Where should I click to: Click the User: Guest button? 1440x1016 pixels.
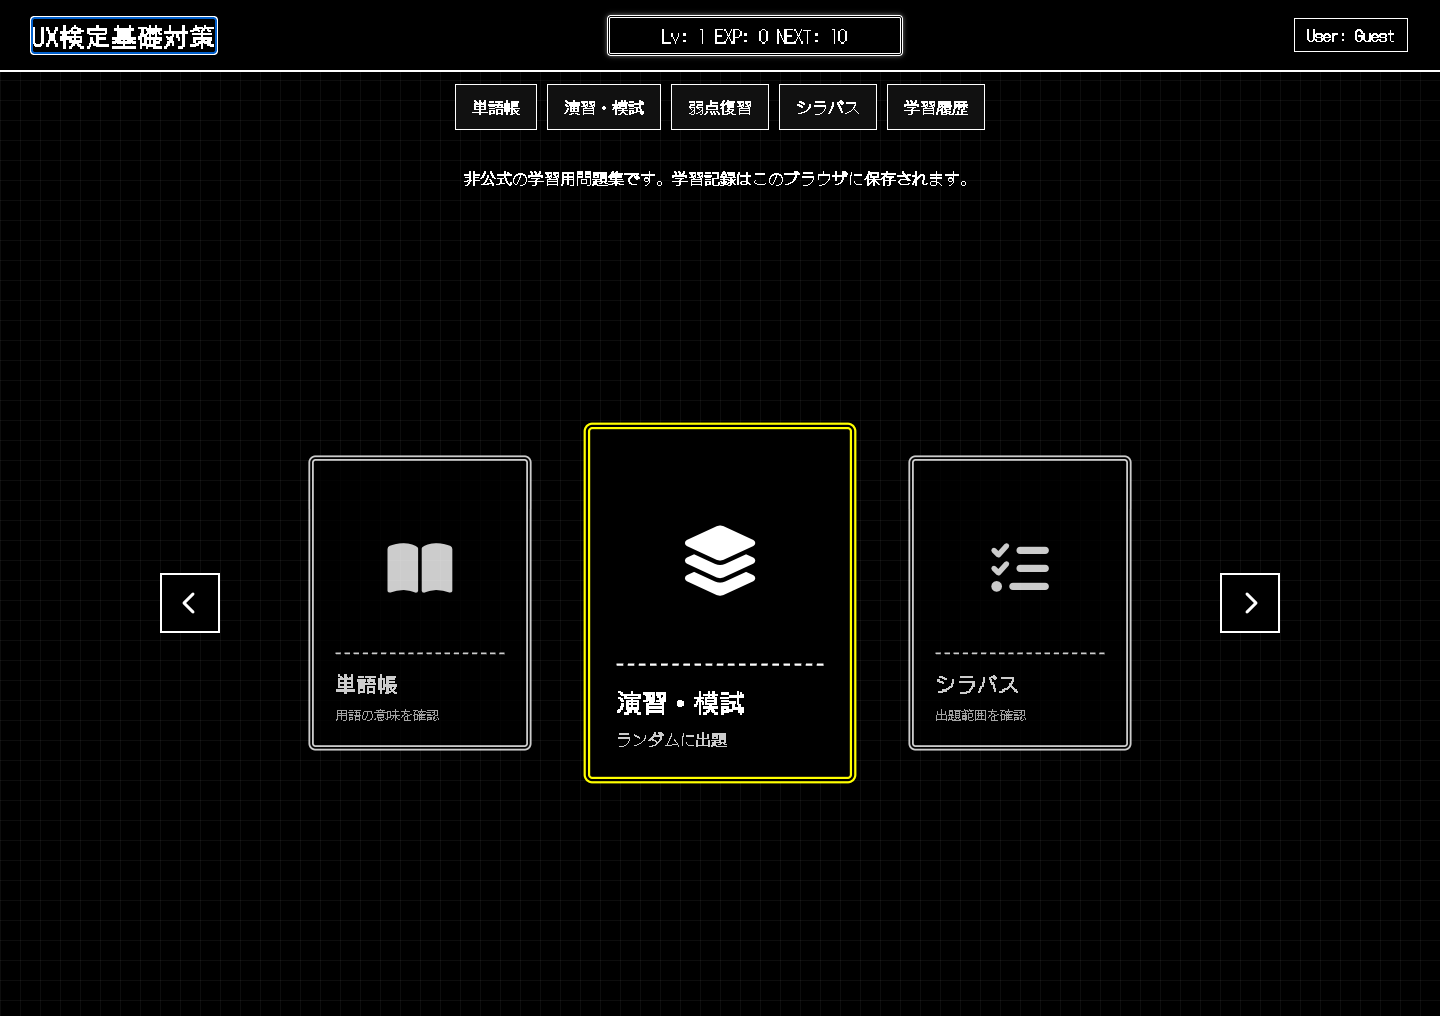[1351, 35]
